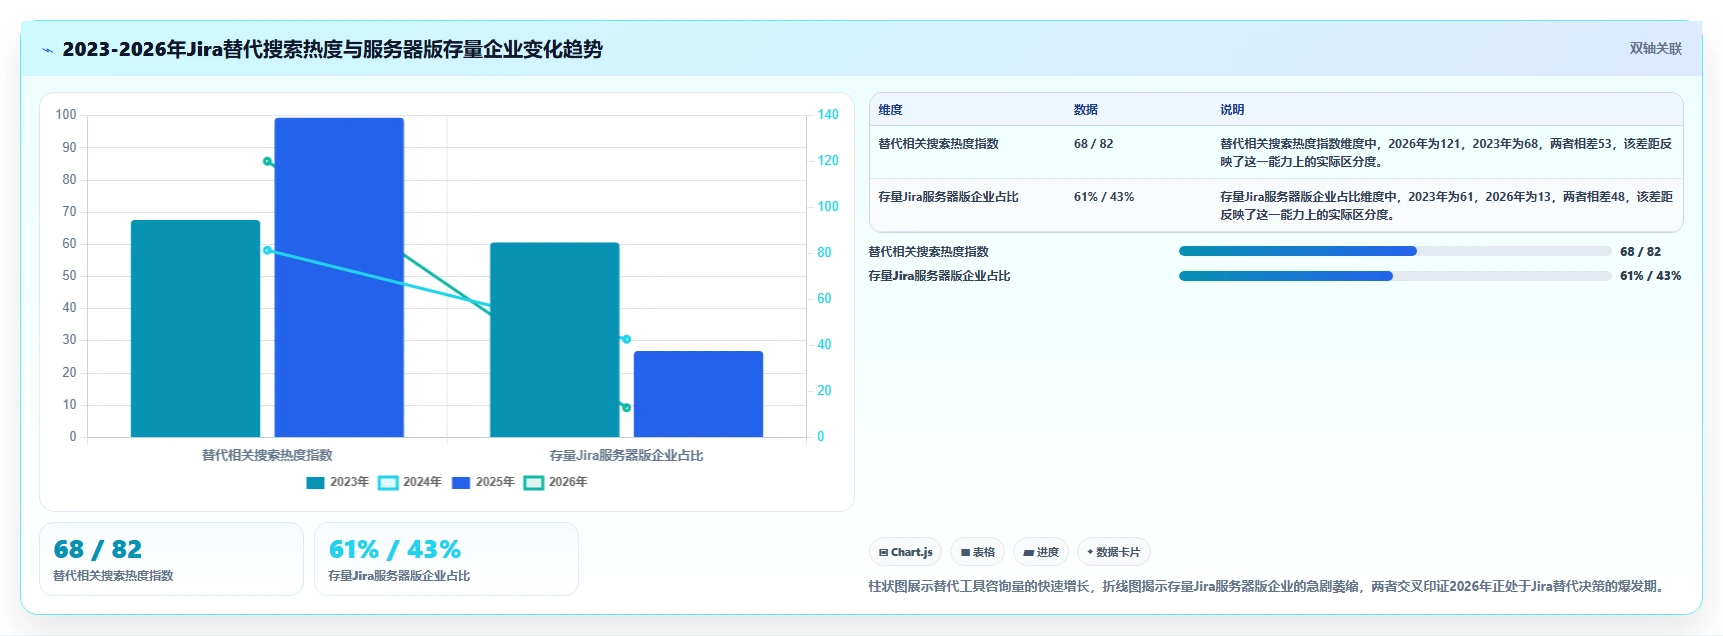This screenshot has height=636, width=1723.
Task: Click the description text starting 柱状图展示替代工具
Action: tap(1268, 586)
